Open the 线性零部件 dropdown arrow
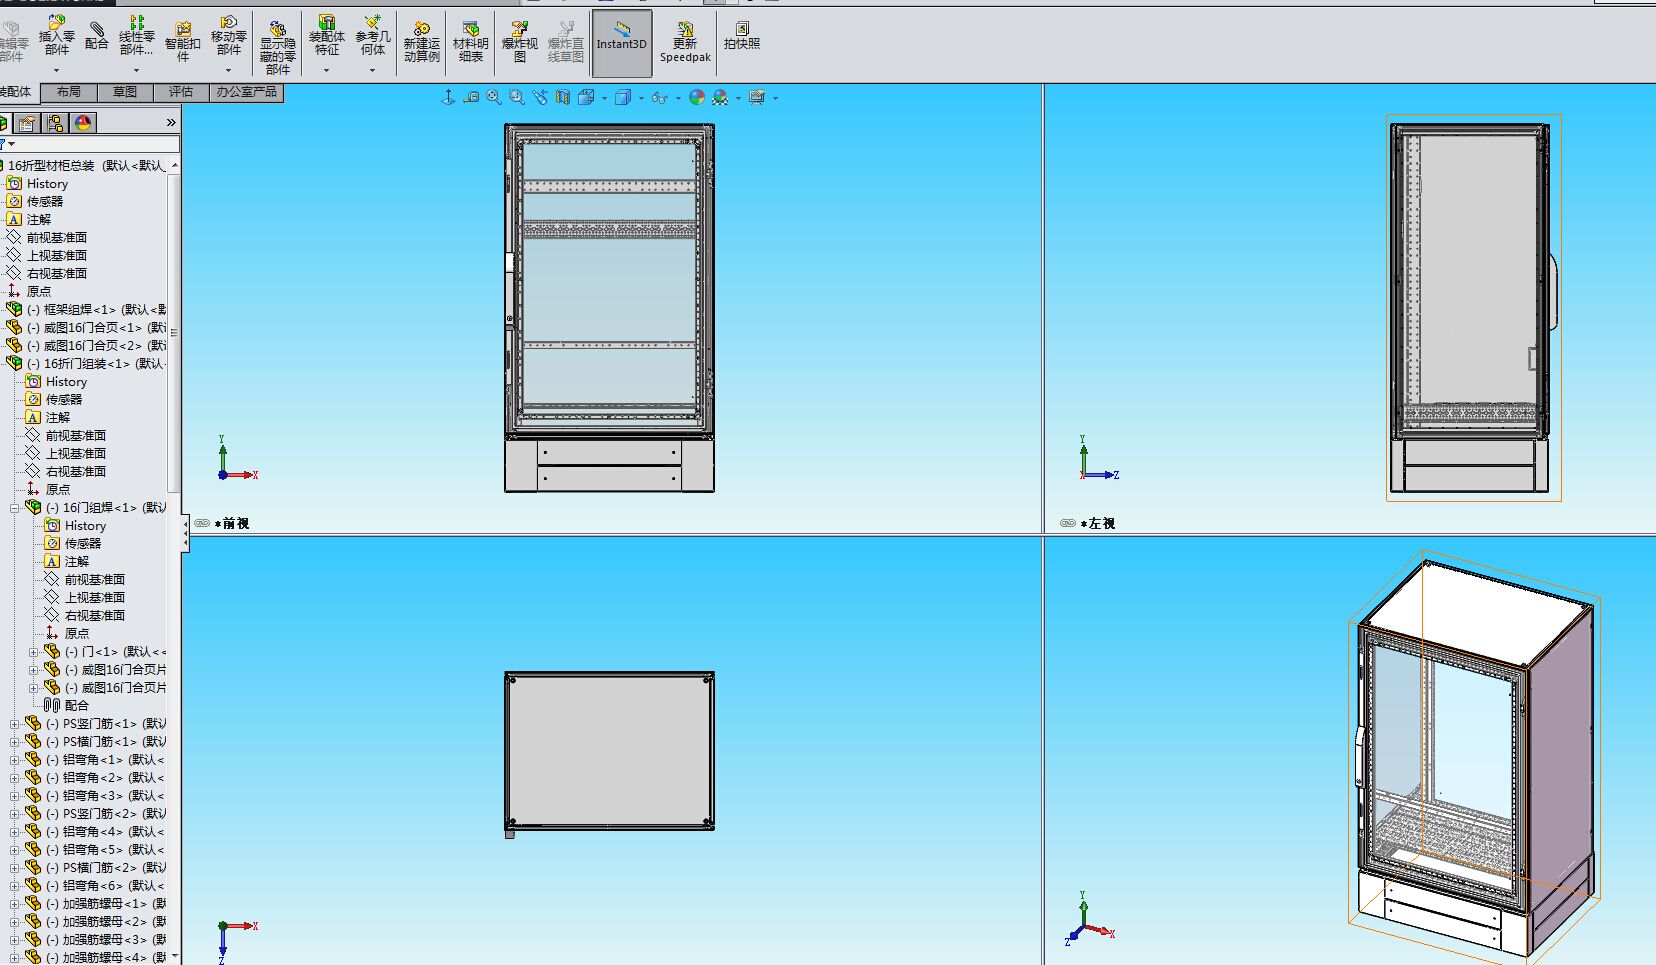 [137, 70]
